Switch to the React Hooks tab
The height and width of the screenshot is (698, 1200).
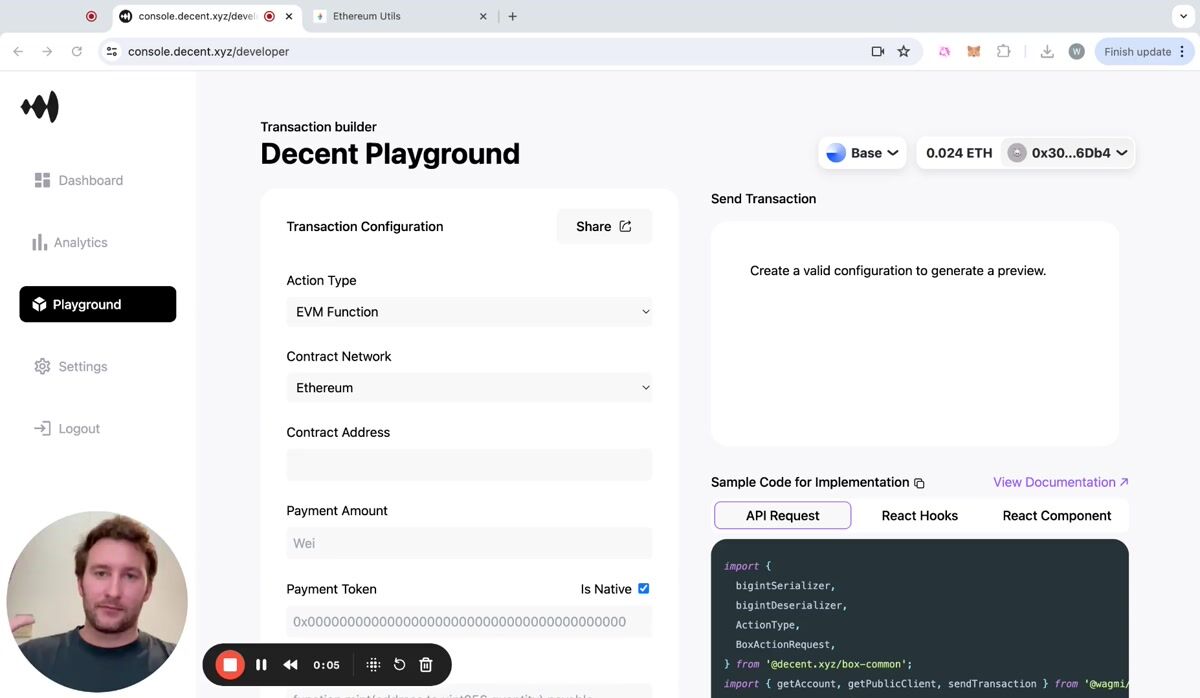pyautogui.click(x=919, y=516)
